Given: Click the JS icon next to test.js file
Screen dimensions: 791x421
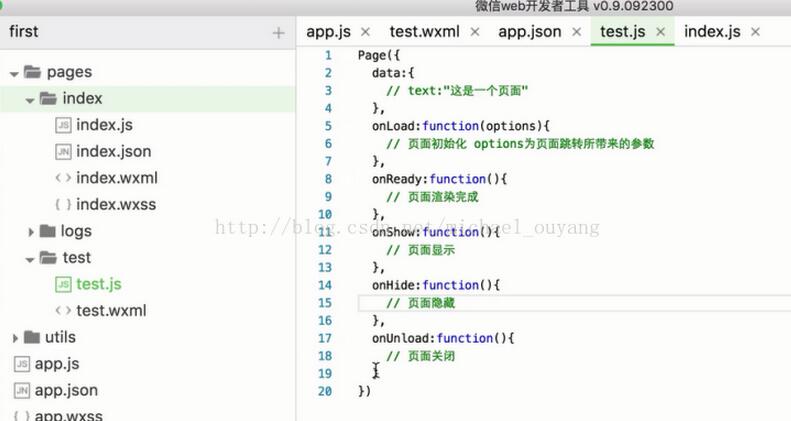Looking at the screenshot, I should point(63,284).
